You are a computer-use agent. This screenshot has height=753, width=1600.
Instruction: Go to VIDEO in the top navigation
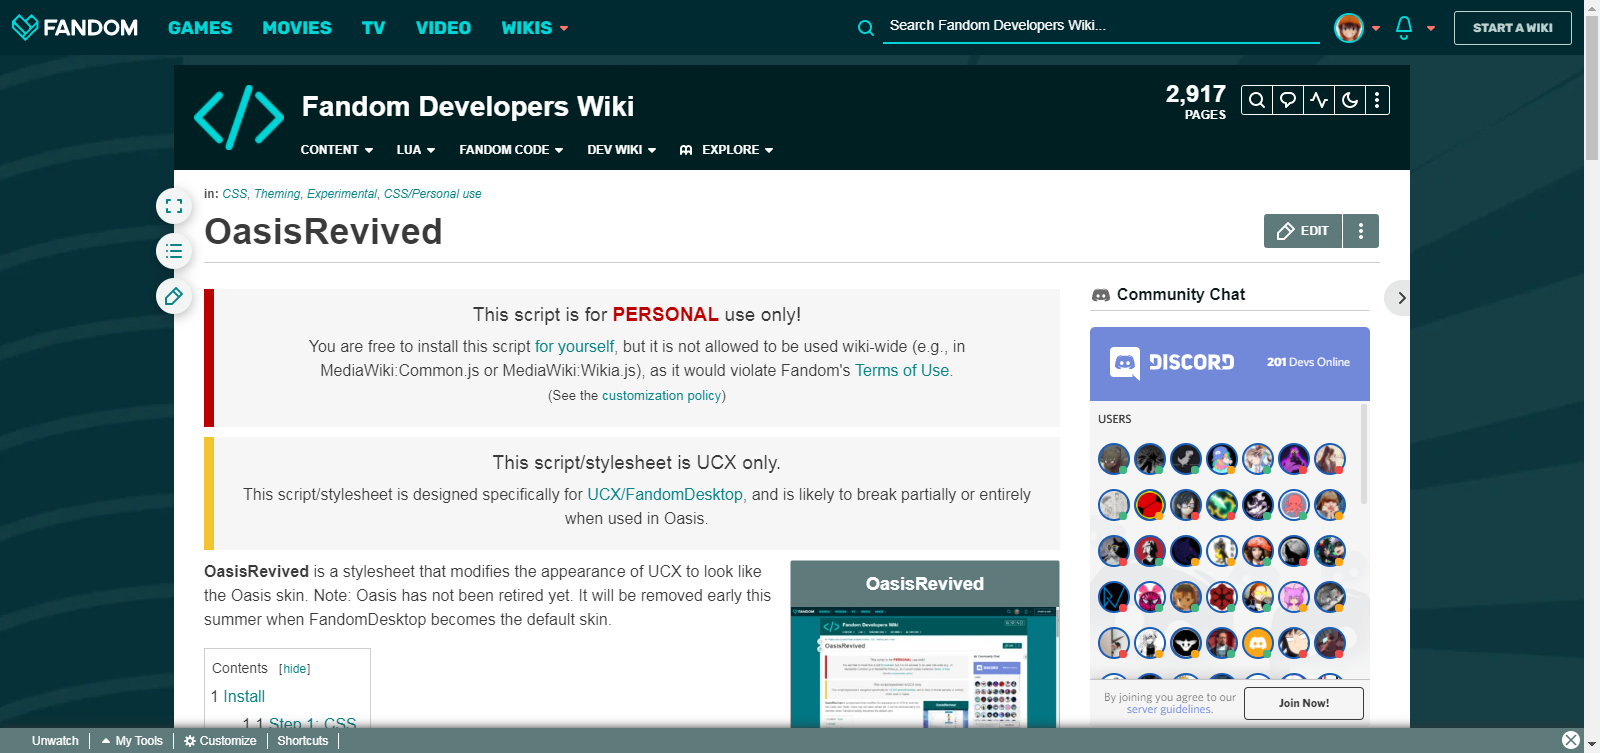(444, 28)
